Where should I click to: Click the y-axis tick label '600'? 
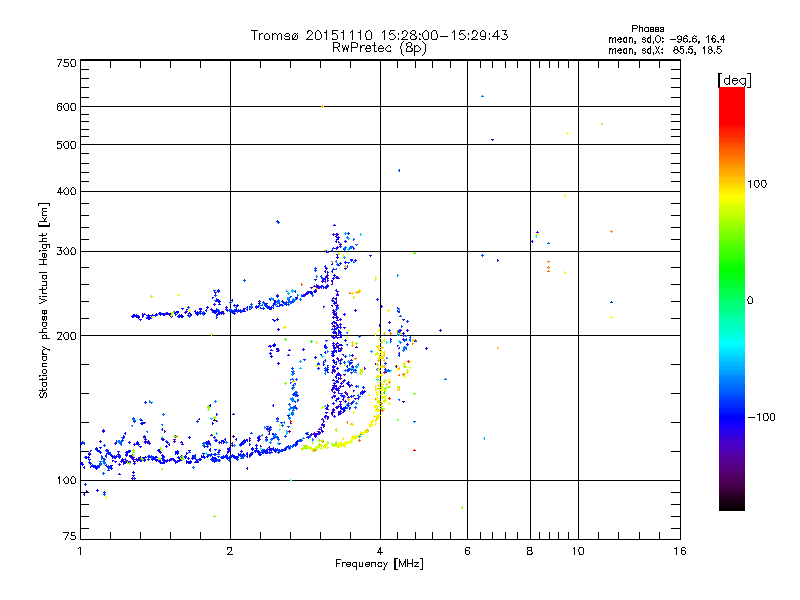click(x=66, y=107)
